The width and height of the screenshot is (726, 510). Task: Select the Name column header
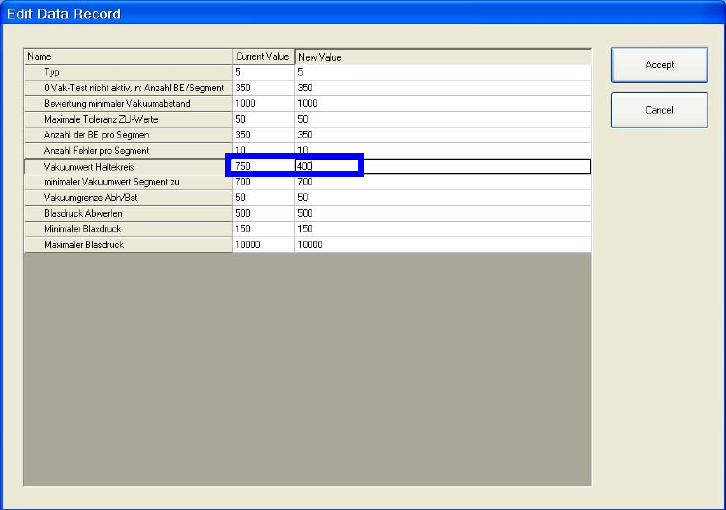128,57
